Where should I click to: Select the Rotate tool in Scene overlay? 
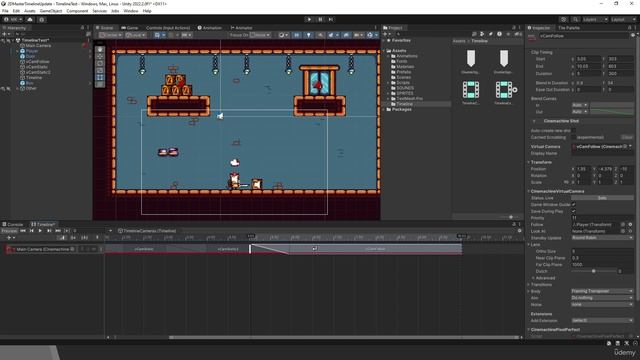click(100, 63)
